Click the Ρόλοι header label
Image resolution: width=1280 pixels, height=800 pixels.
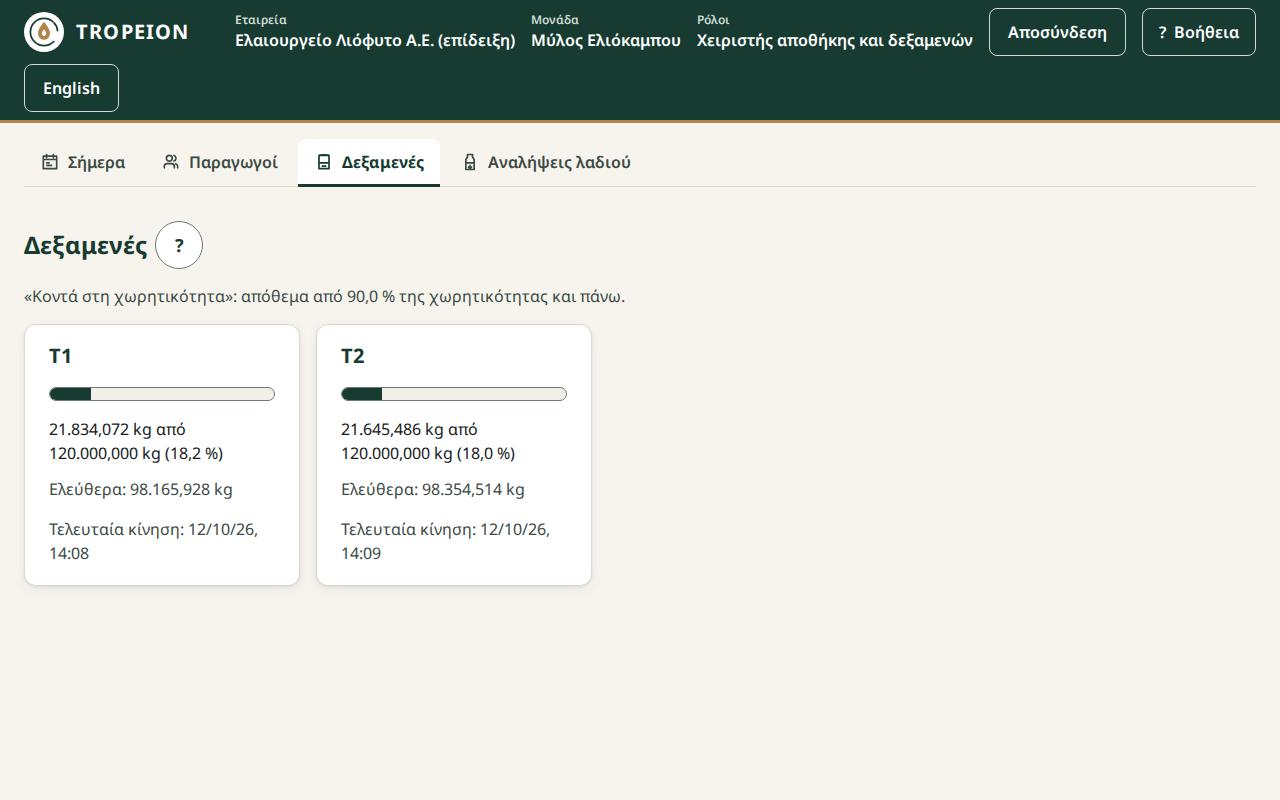pos(713,20)
